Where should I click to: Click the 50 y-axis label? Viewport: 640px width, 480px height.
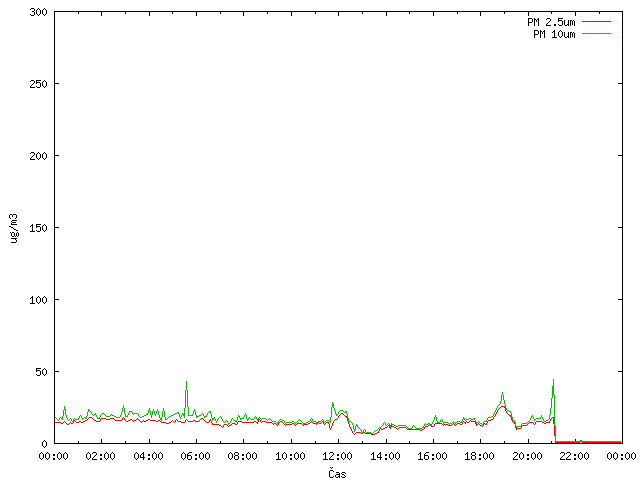41,372
